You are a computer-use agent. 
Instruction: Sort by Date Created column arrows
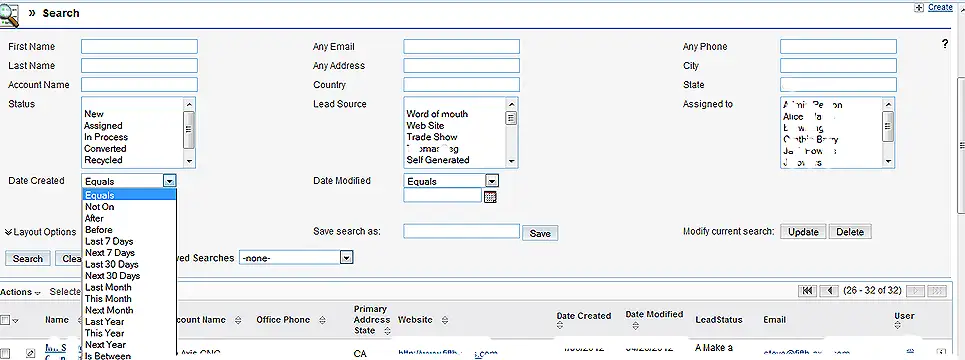coord(560,326)
